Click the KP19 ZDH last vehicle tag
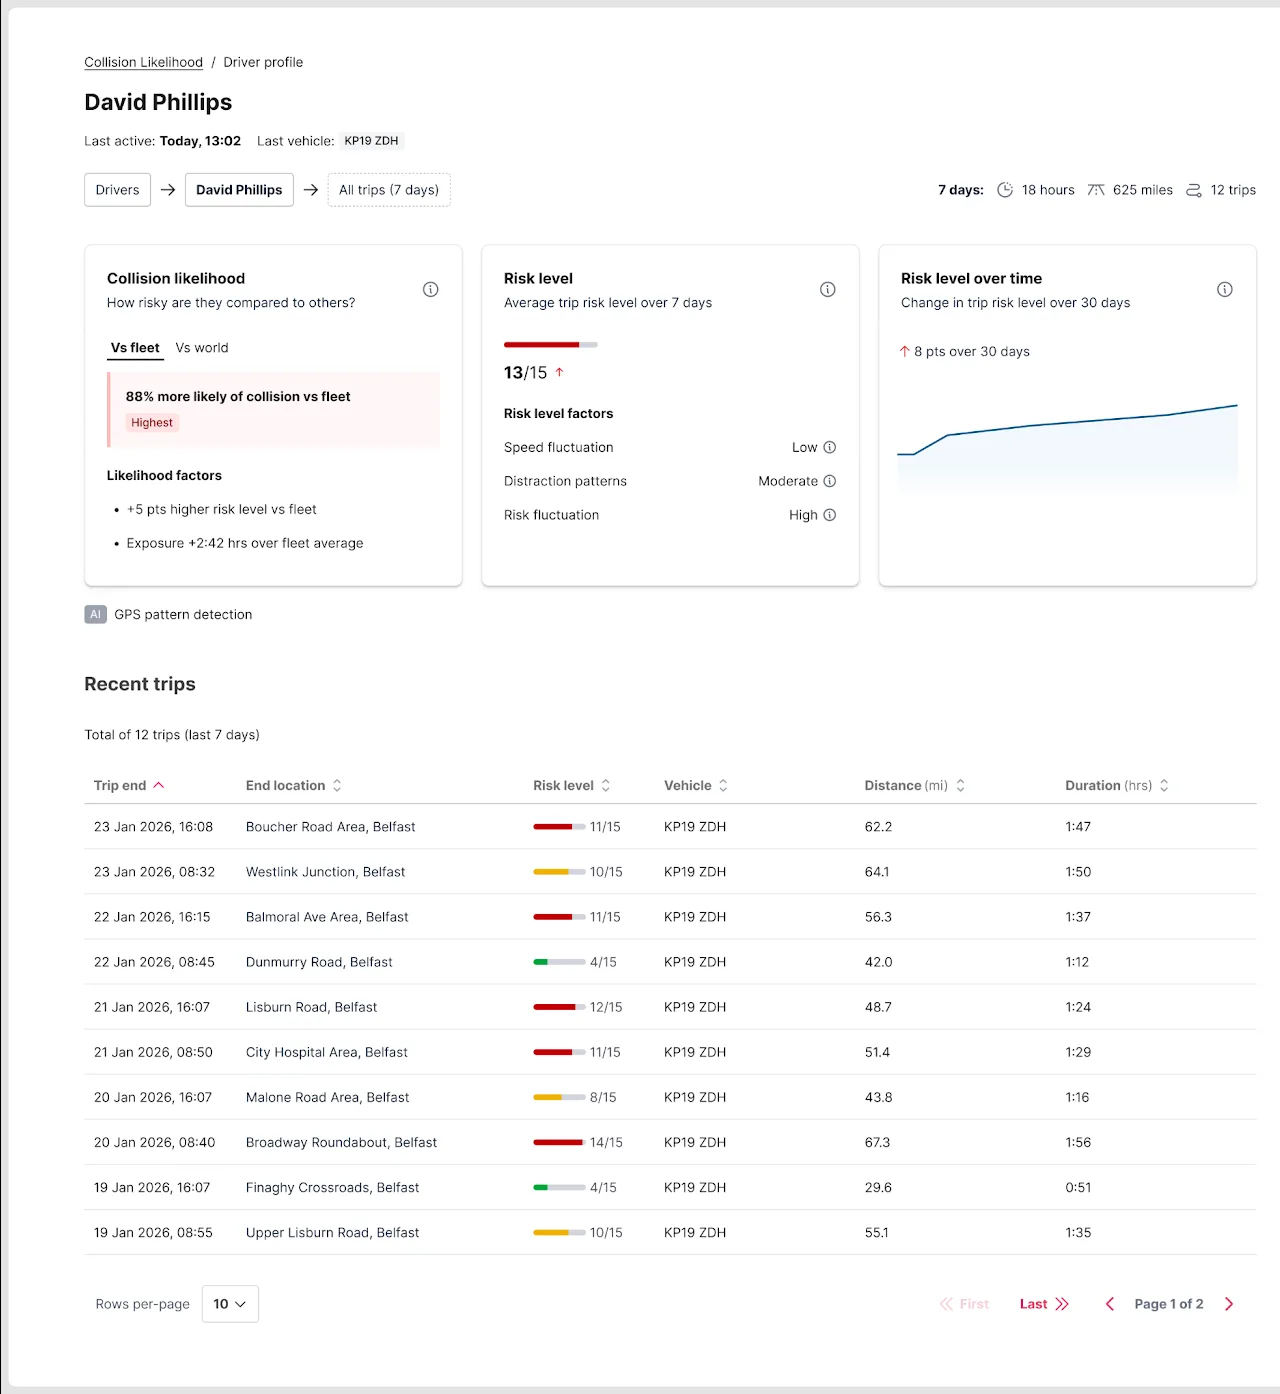Screen dimensions: 1280x1394 point(371,141)
